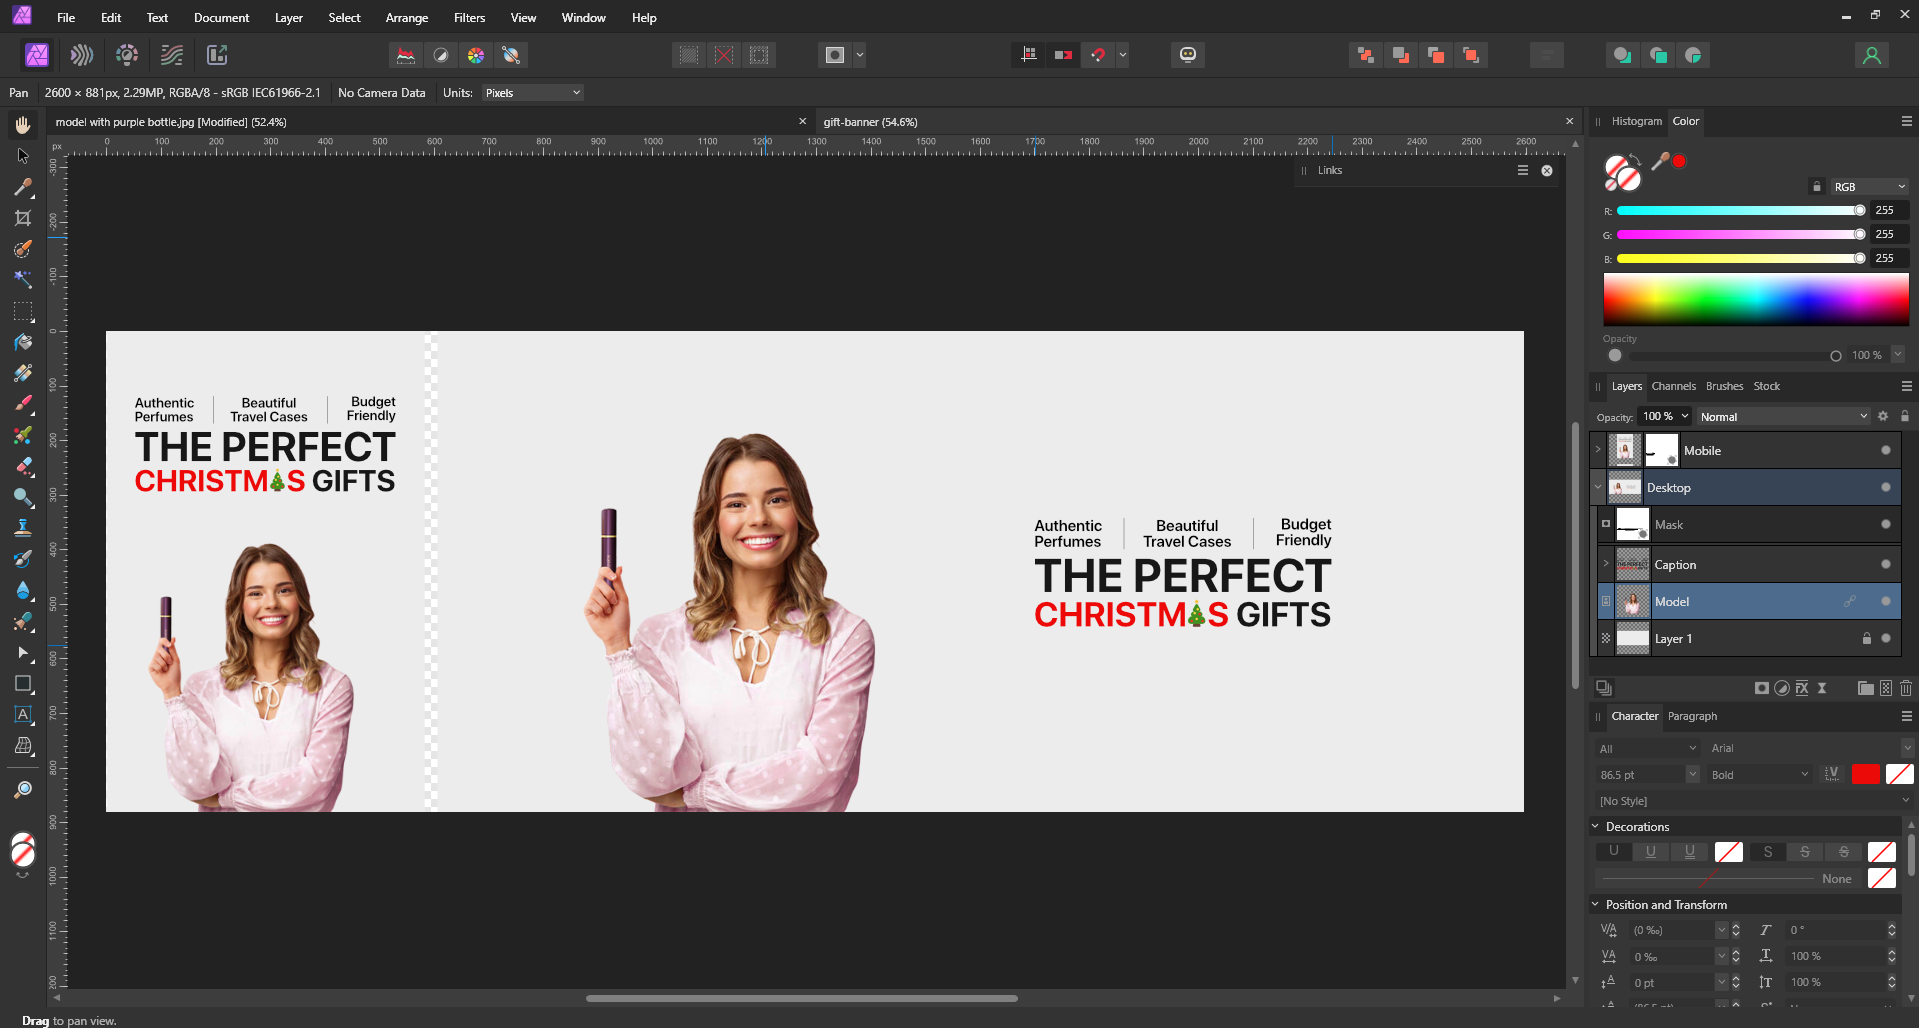This screenshot has width=1919, height=1028.
Task: Open the Units Pixels dropdown
Action: tap(533, 93)
